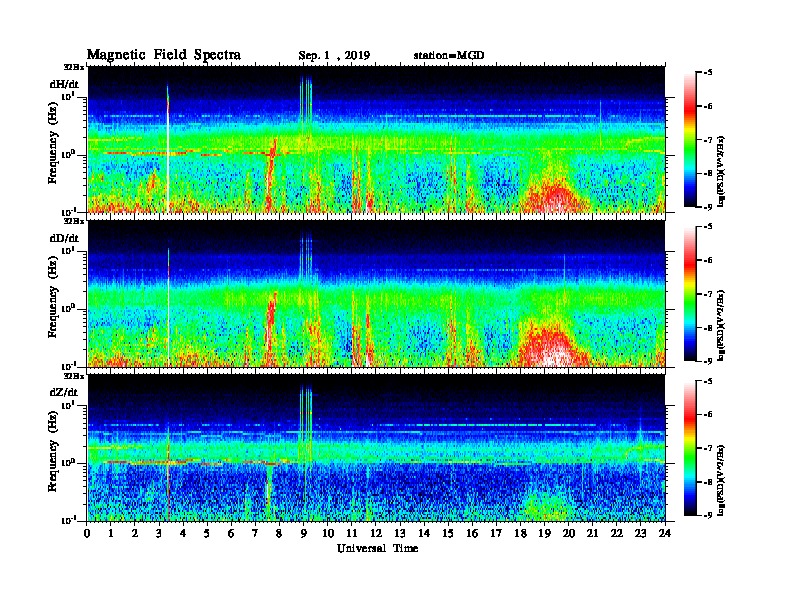Click hour tick label 4 on the time axis

(183, 533)
